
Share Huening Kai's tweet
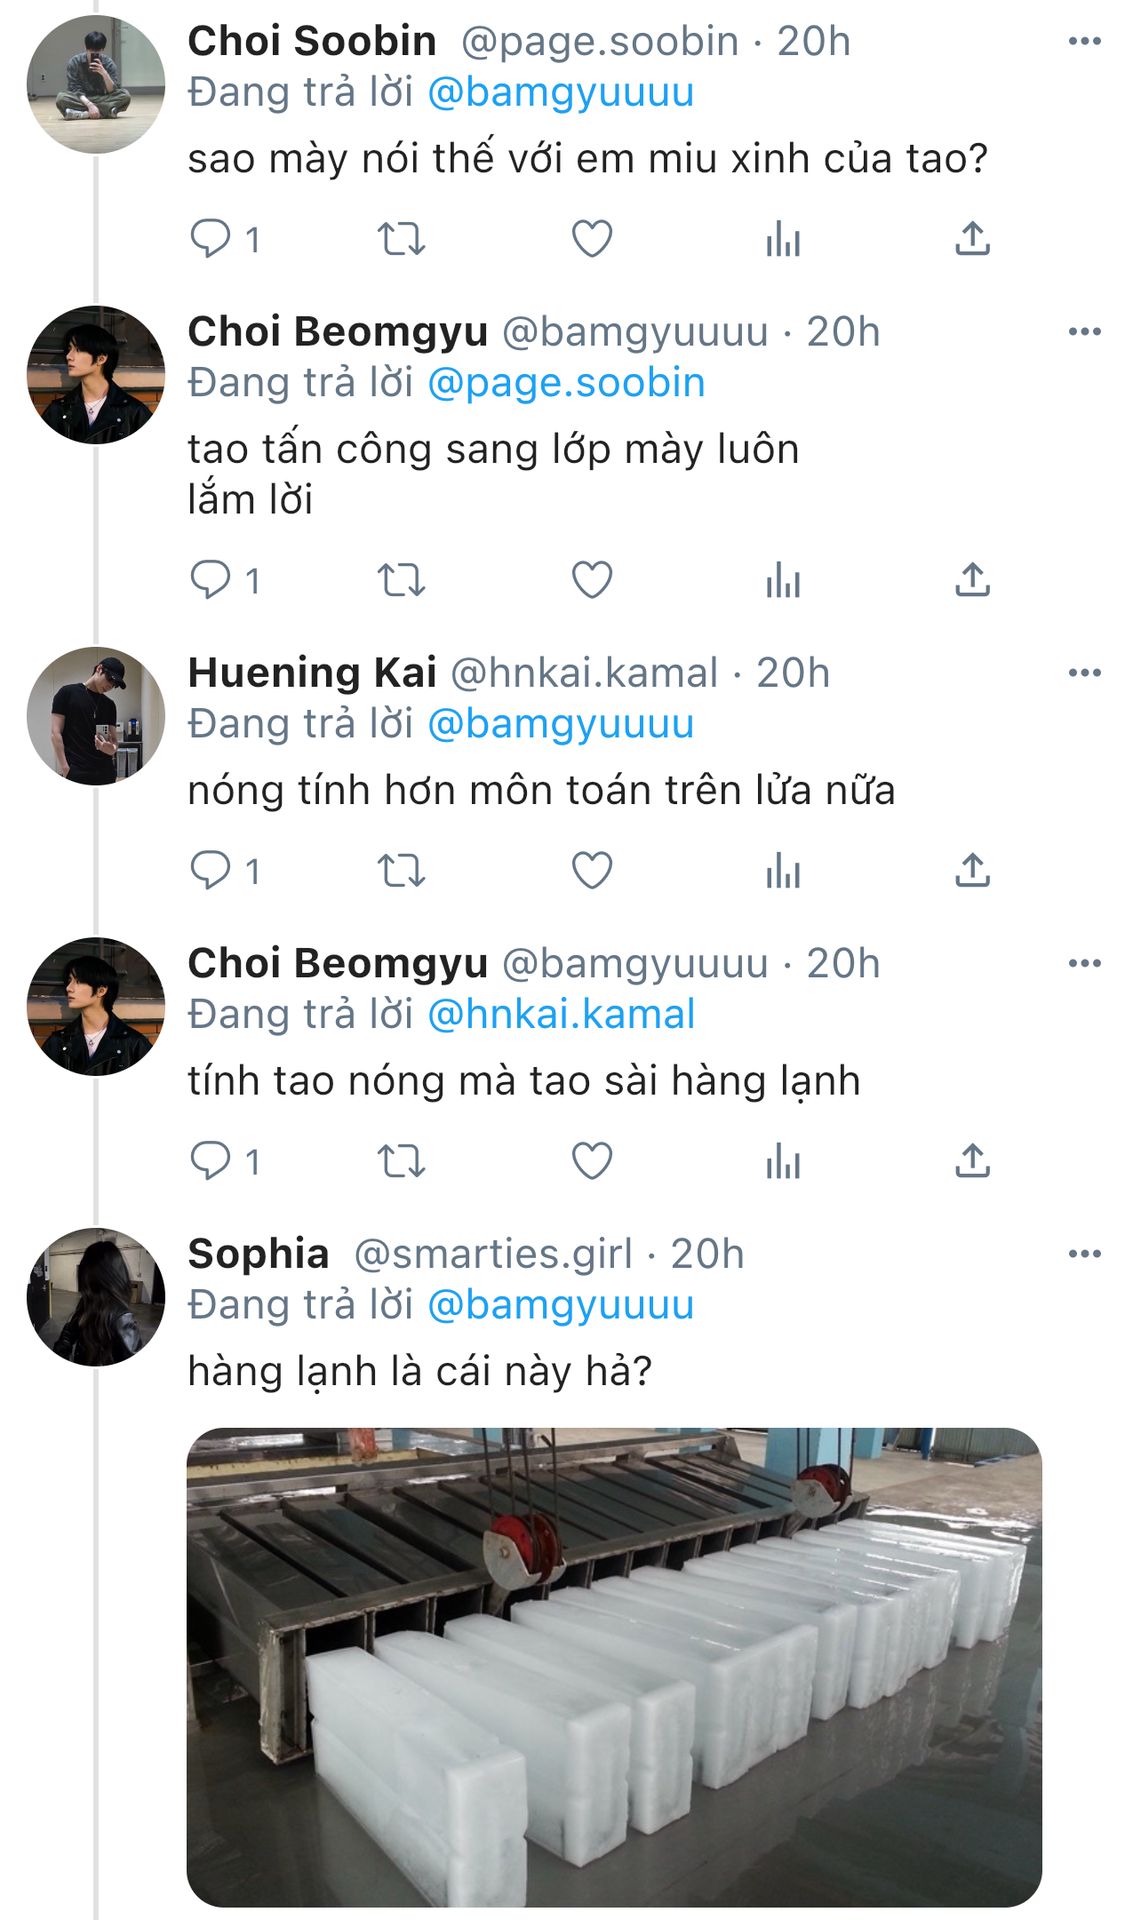click(x=972, y=871)
